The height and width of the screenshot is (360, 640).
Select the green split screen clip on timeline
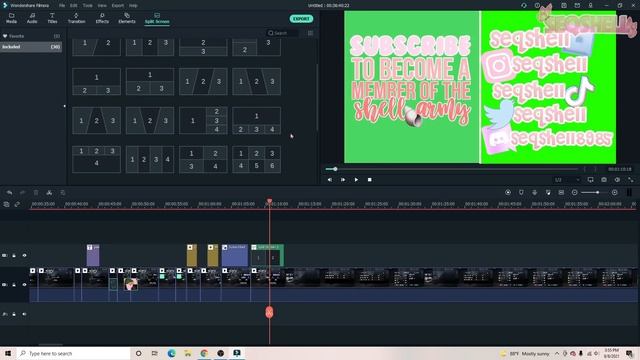[267, 255]
